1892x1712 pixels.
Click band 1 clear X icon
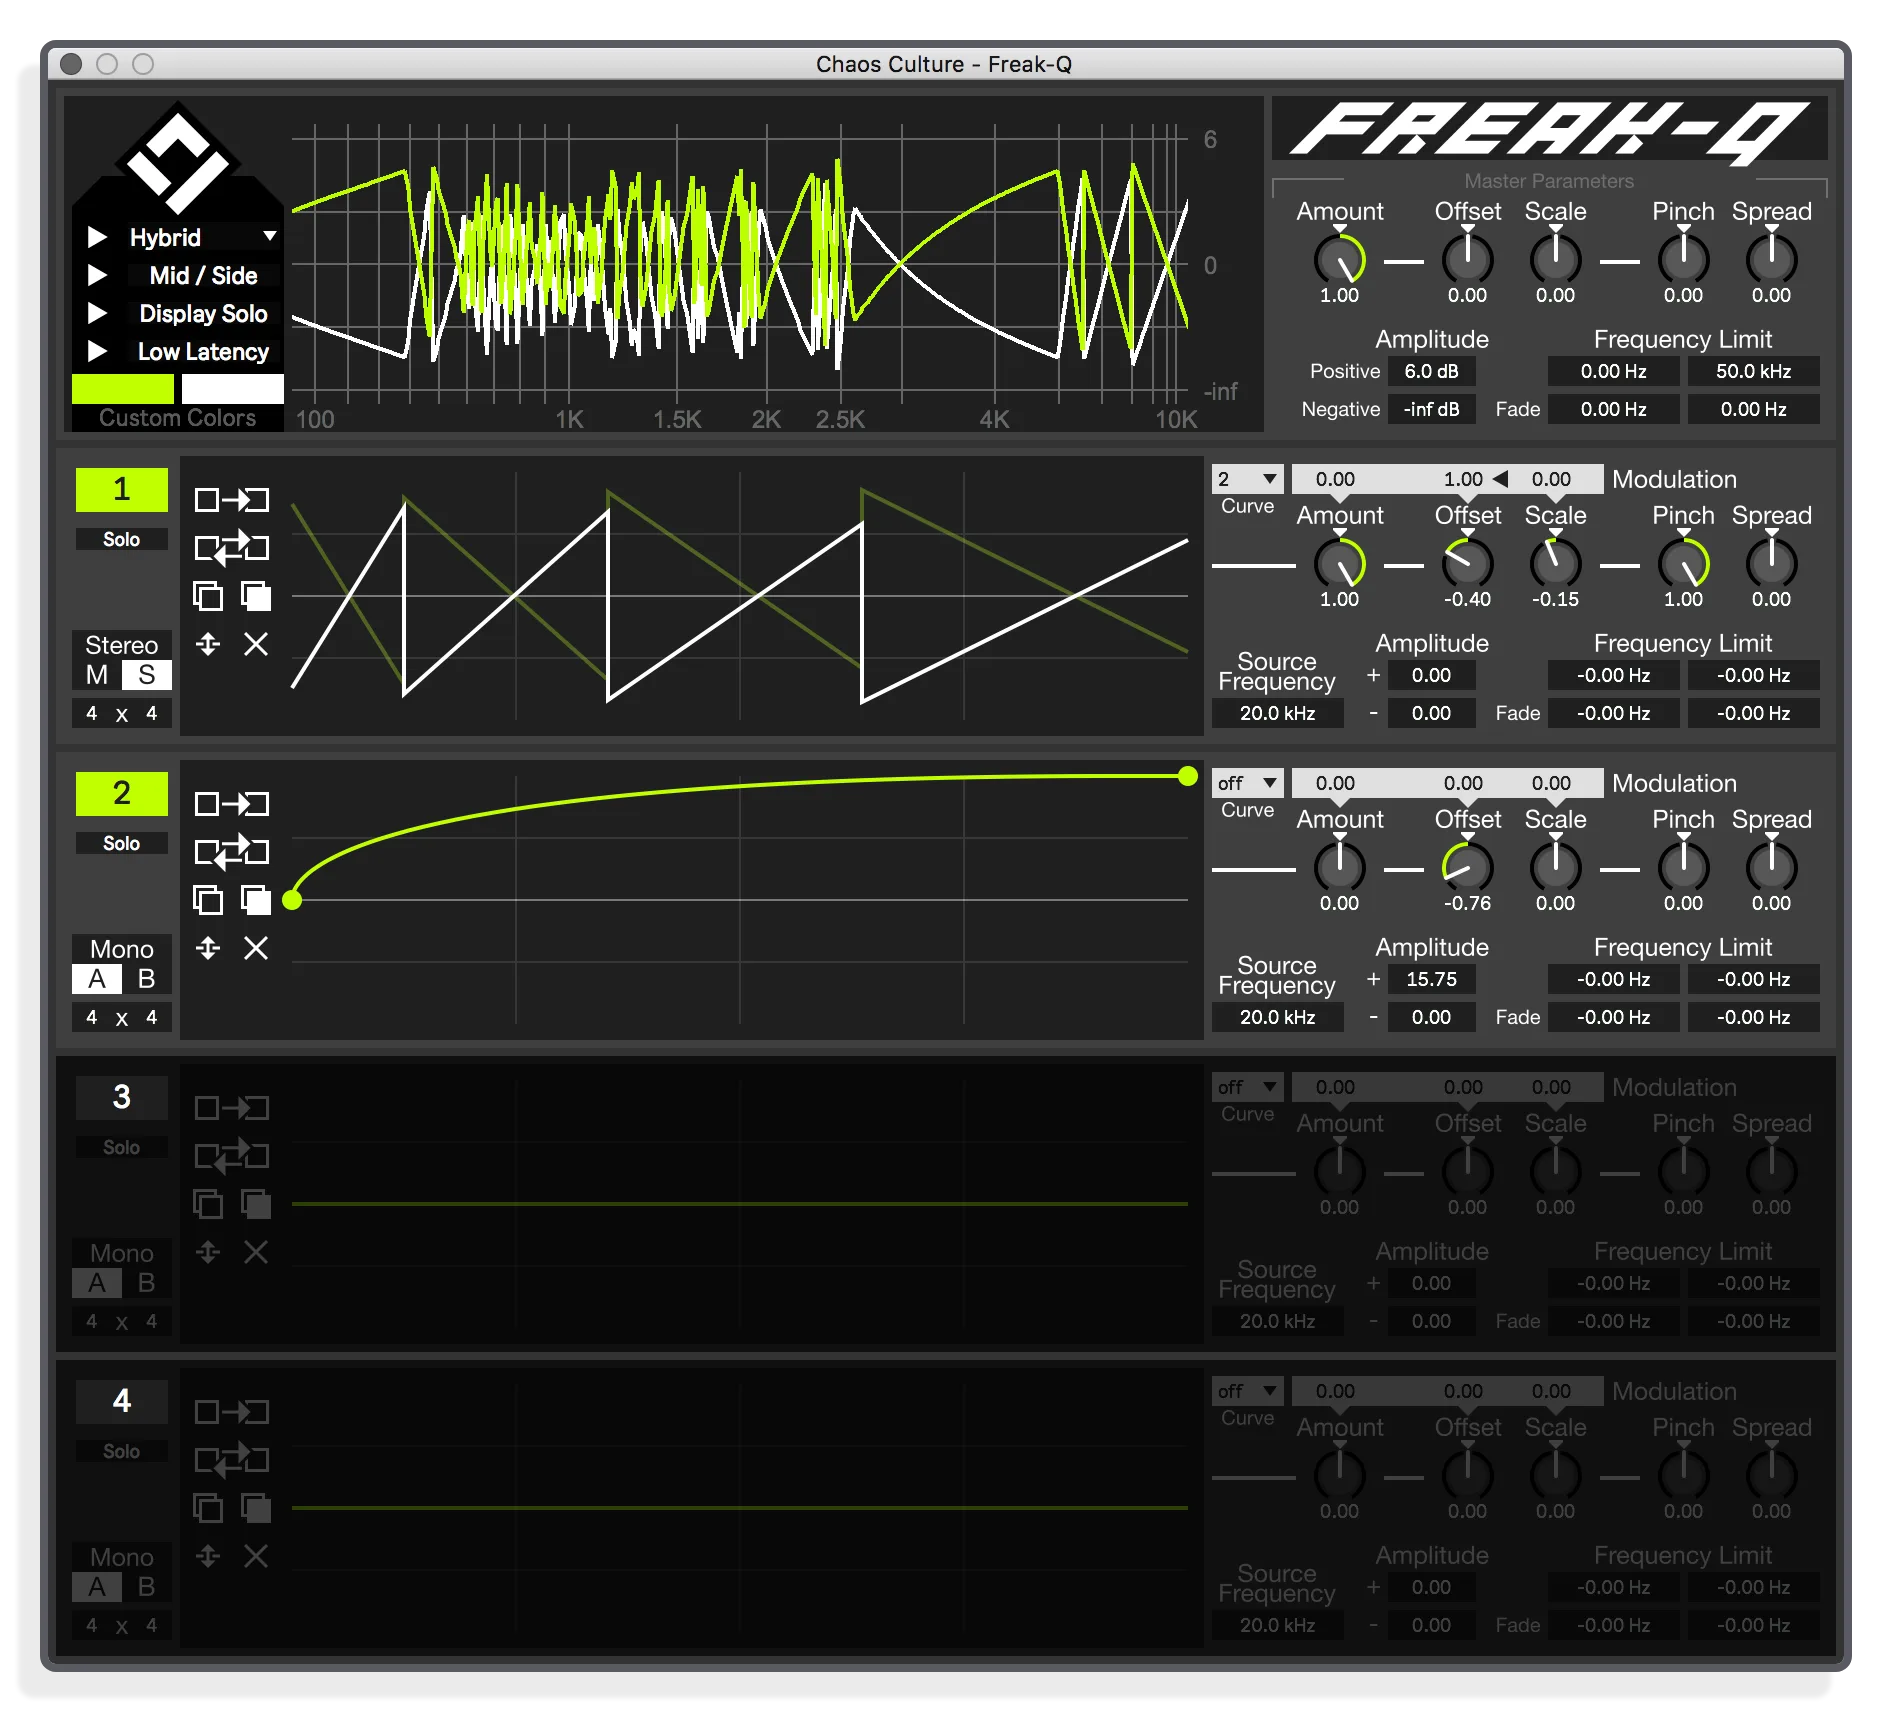pos(256,644)
